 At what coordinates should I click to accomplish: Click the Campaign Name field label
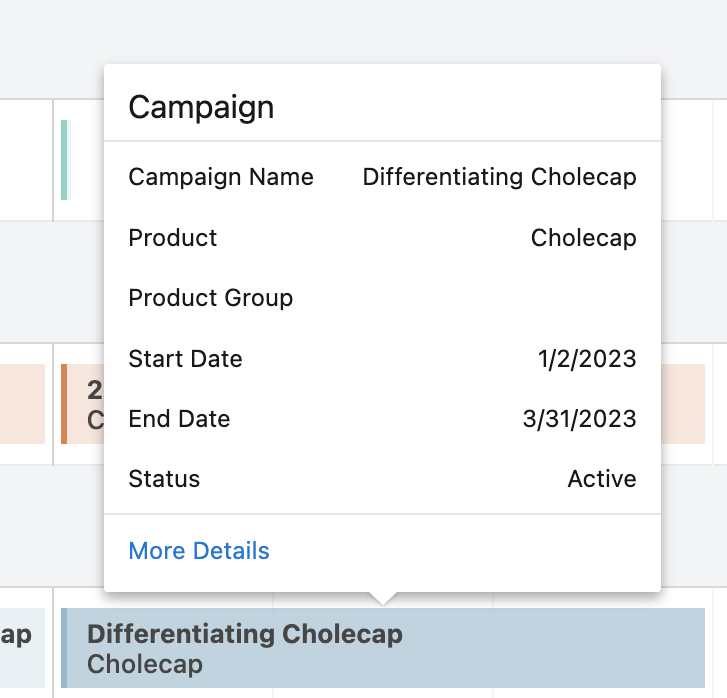point(221,177)
